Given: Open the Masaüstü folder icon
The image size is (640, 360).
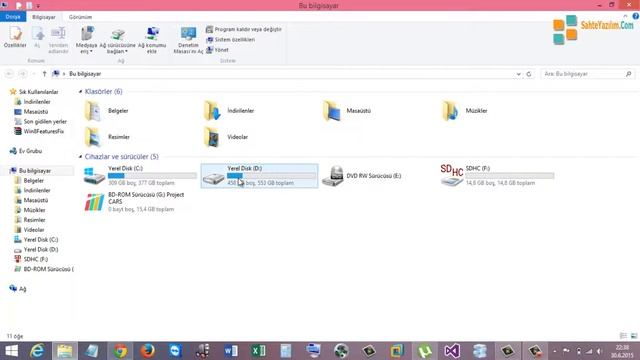Looking at the screenshot, I should [331, 111].
